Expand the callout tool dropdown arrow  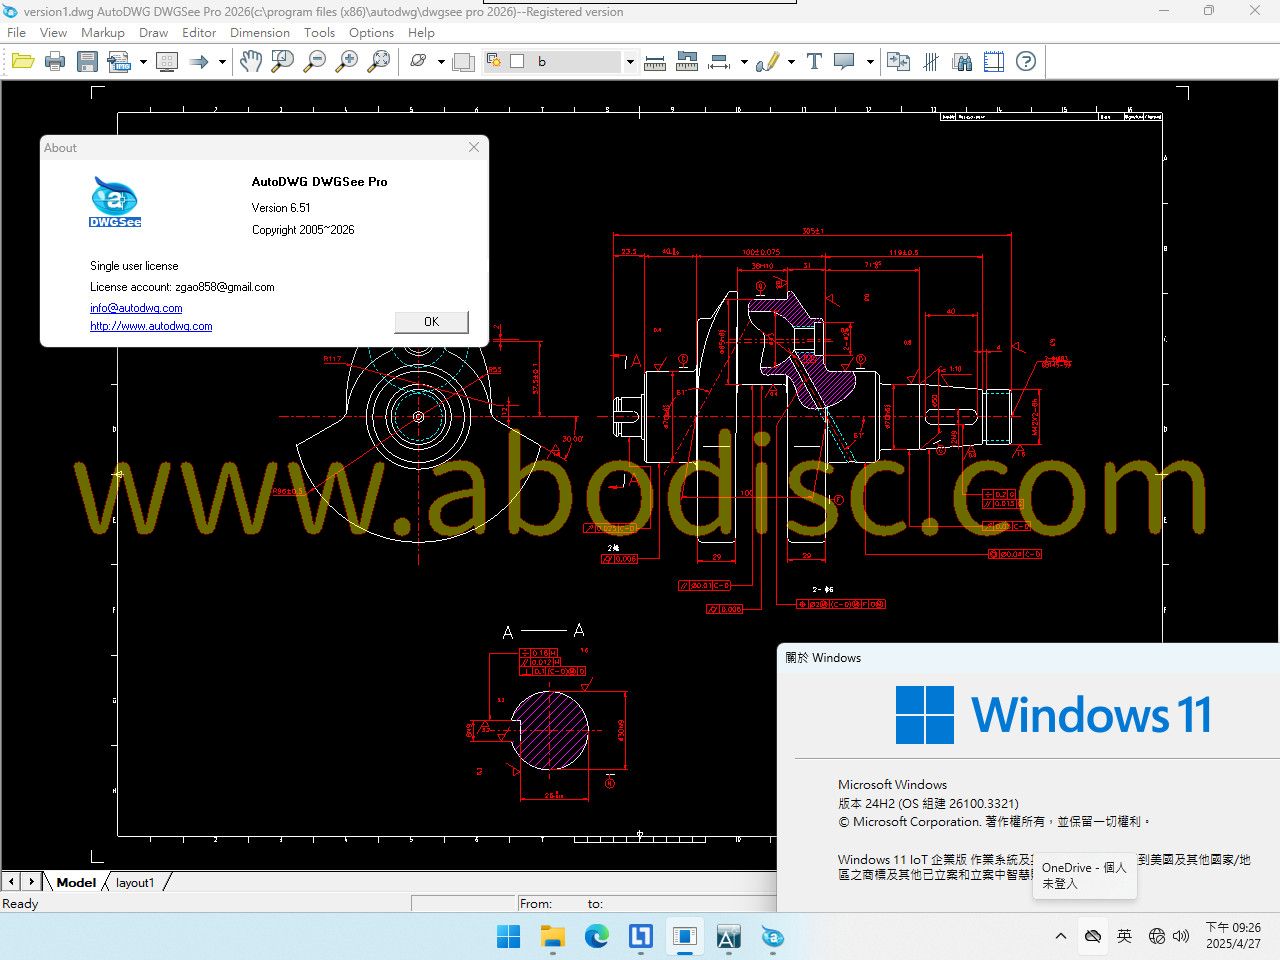870,62
